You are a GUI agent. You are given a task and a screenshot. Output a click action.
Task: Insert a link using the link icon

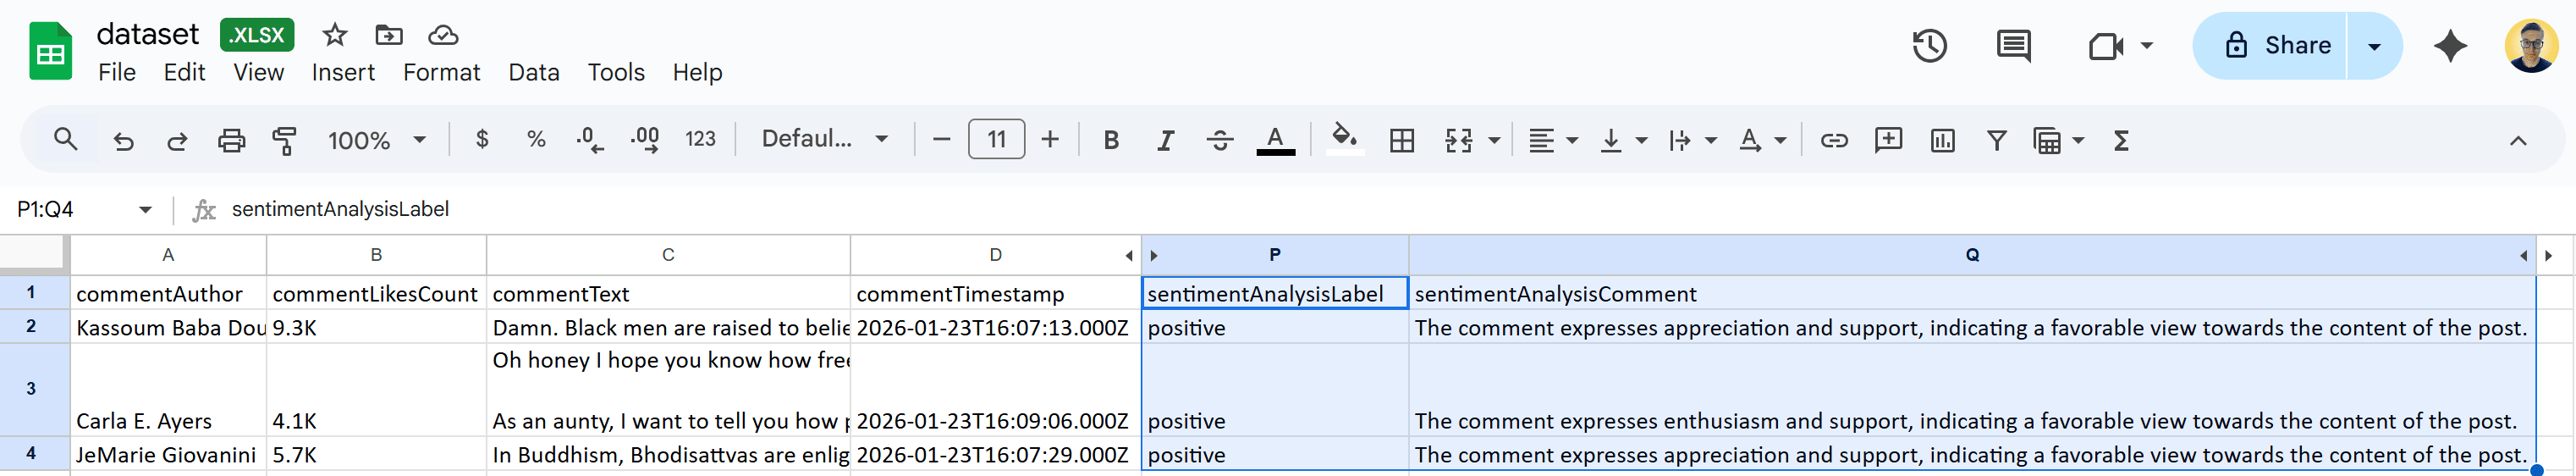pos(1833,140)
